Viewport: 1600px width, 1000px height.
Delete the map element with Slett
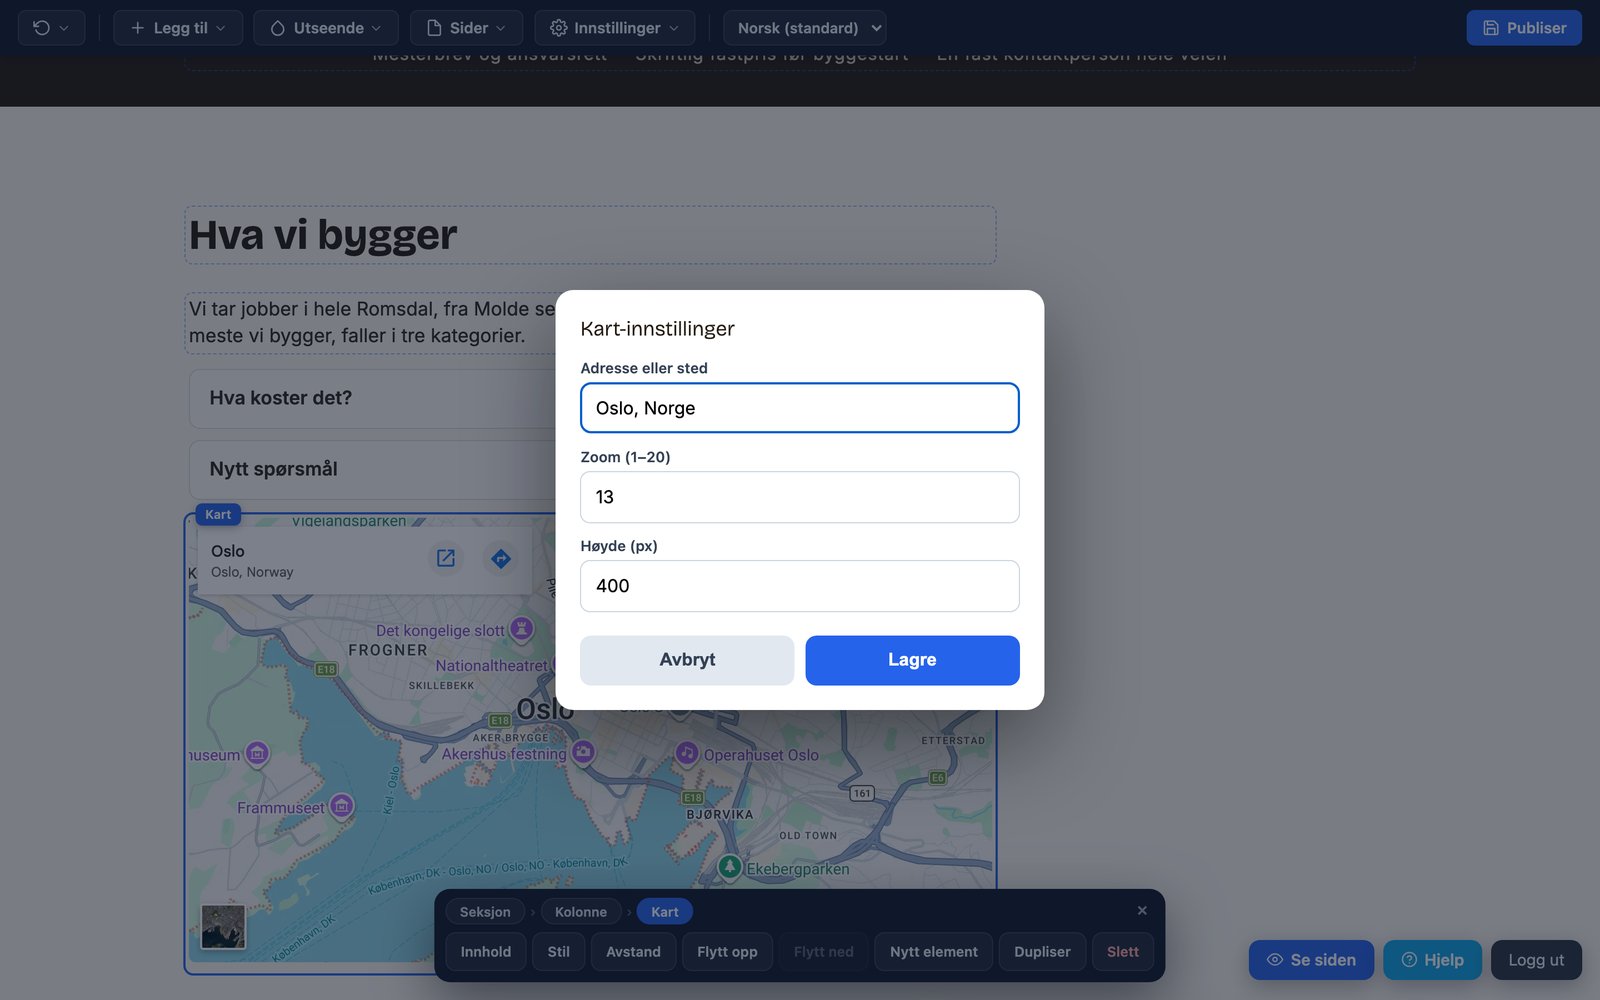pos(1123,952)
